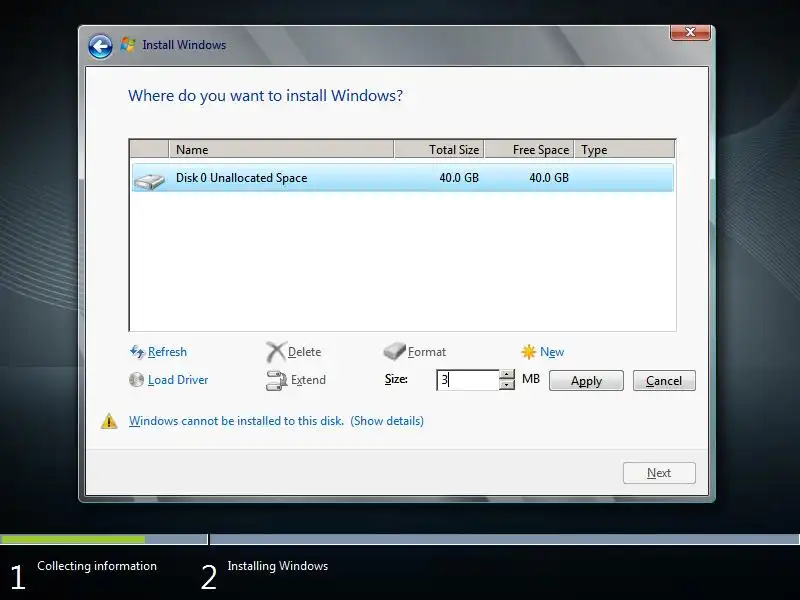
Task: Click the 'MB' unit label
Action: 531,379
